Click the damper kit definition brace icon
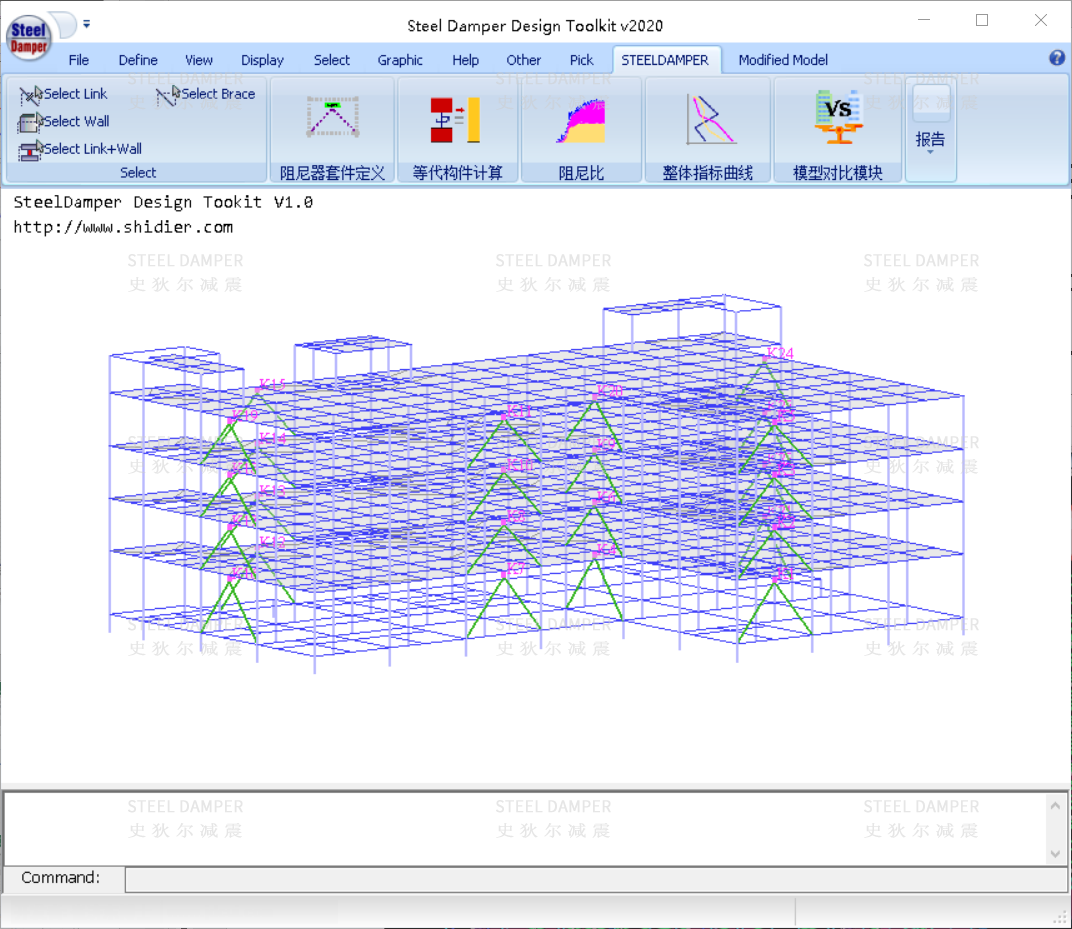 (x=332, y=117)
